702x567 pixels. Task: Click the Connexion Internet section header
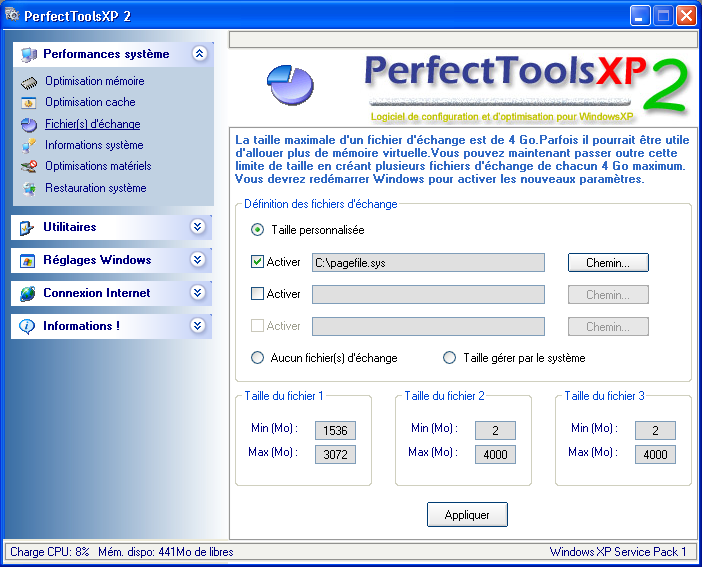111,293
